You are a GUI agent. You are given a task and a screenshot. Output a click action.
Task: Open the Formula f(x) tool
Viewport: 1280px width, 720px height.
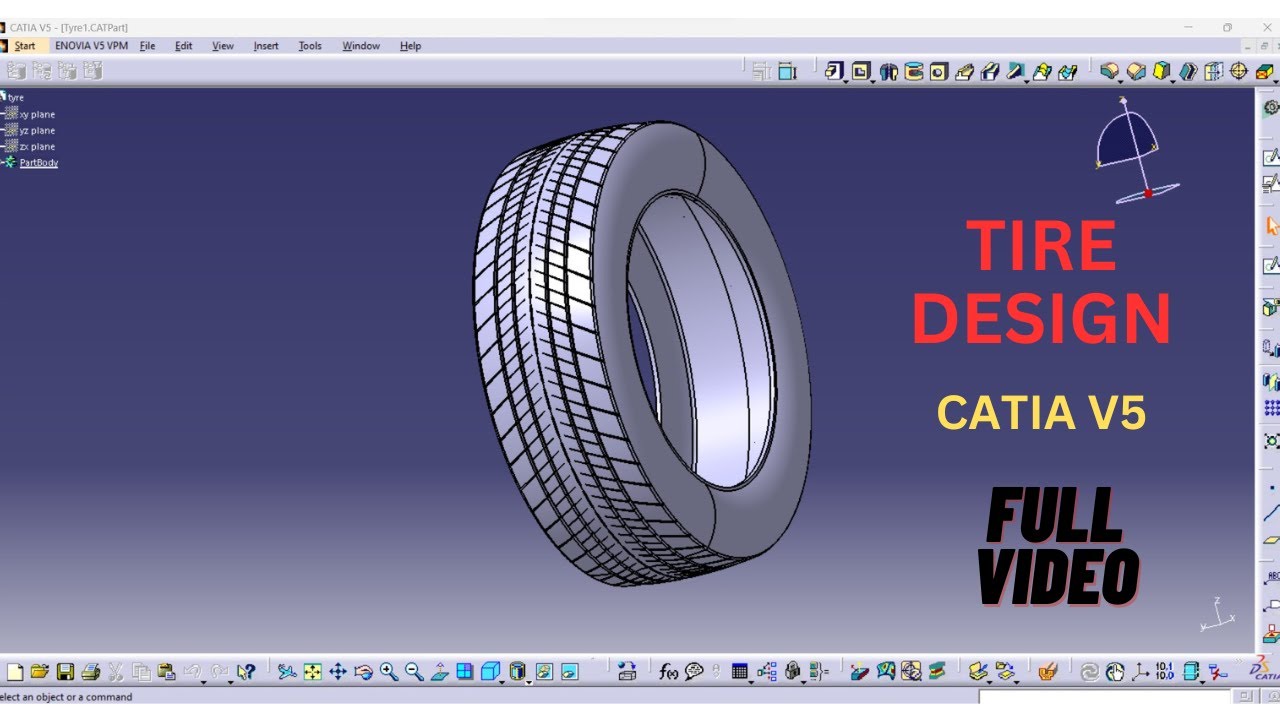(667, 672)
